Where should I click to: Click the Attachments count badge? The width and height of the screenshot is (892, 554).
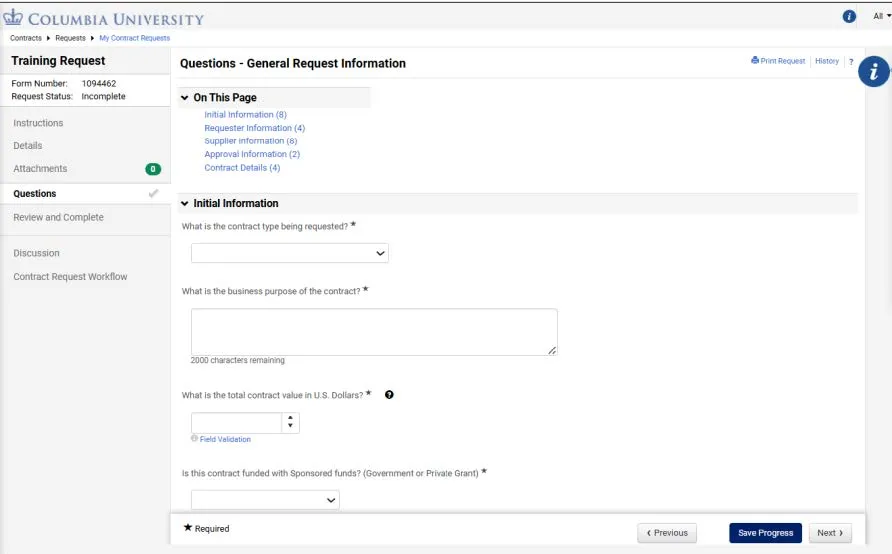[x=153, y=169]
